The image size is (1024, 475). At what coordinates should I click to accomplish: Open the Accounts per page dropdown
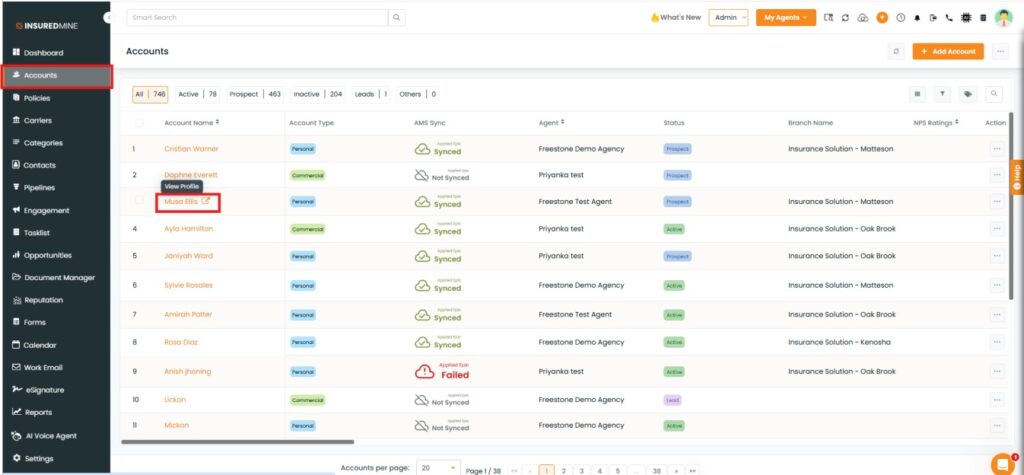[x=439, y=467]
